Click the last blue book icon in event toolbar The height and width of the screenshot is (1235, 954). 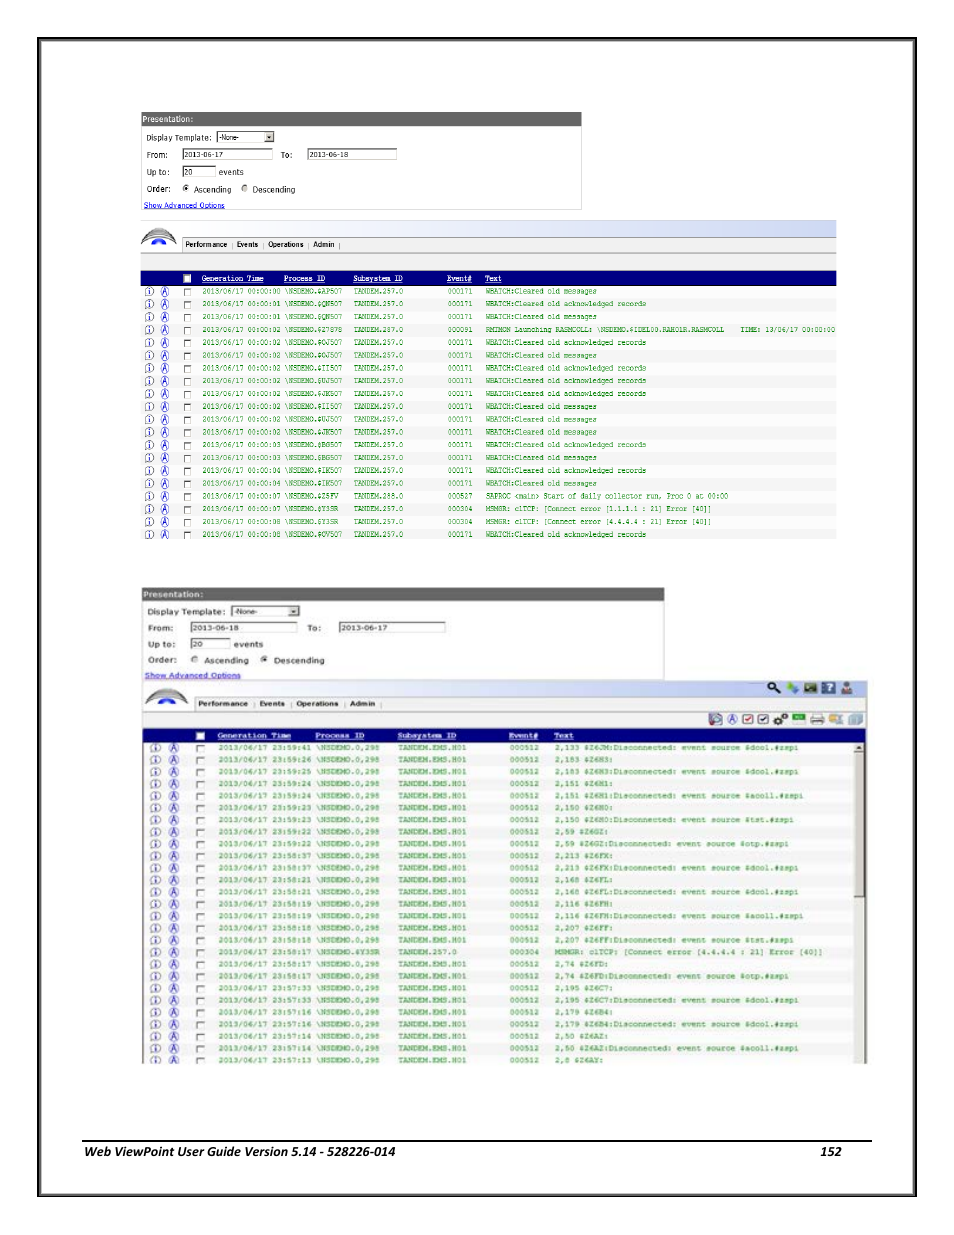click(x=856, y=719)
